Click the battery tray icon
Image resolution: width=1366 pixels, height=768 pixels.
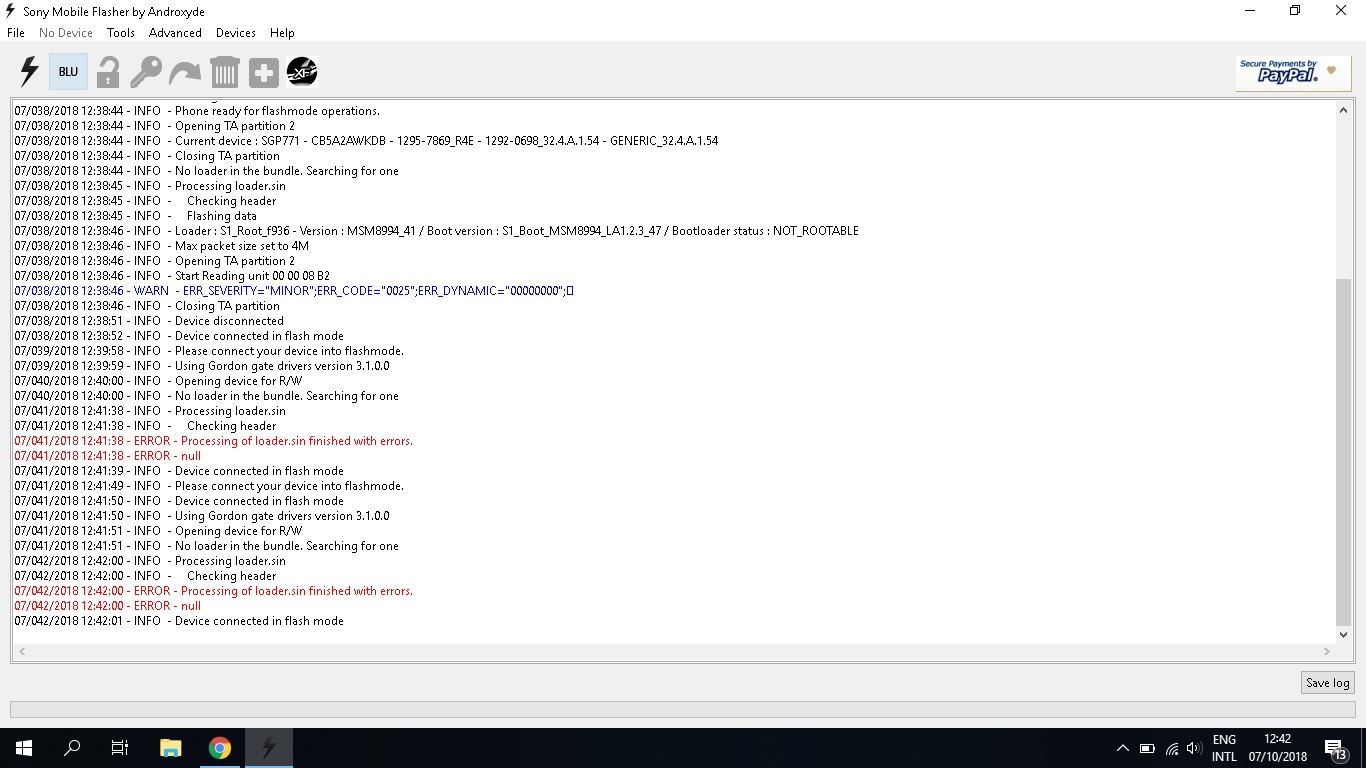[x=1147, y=748]
